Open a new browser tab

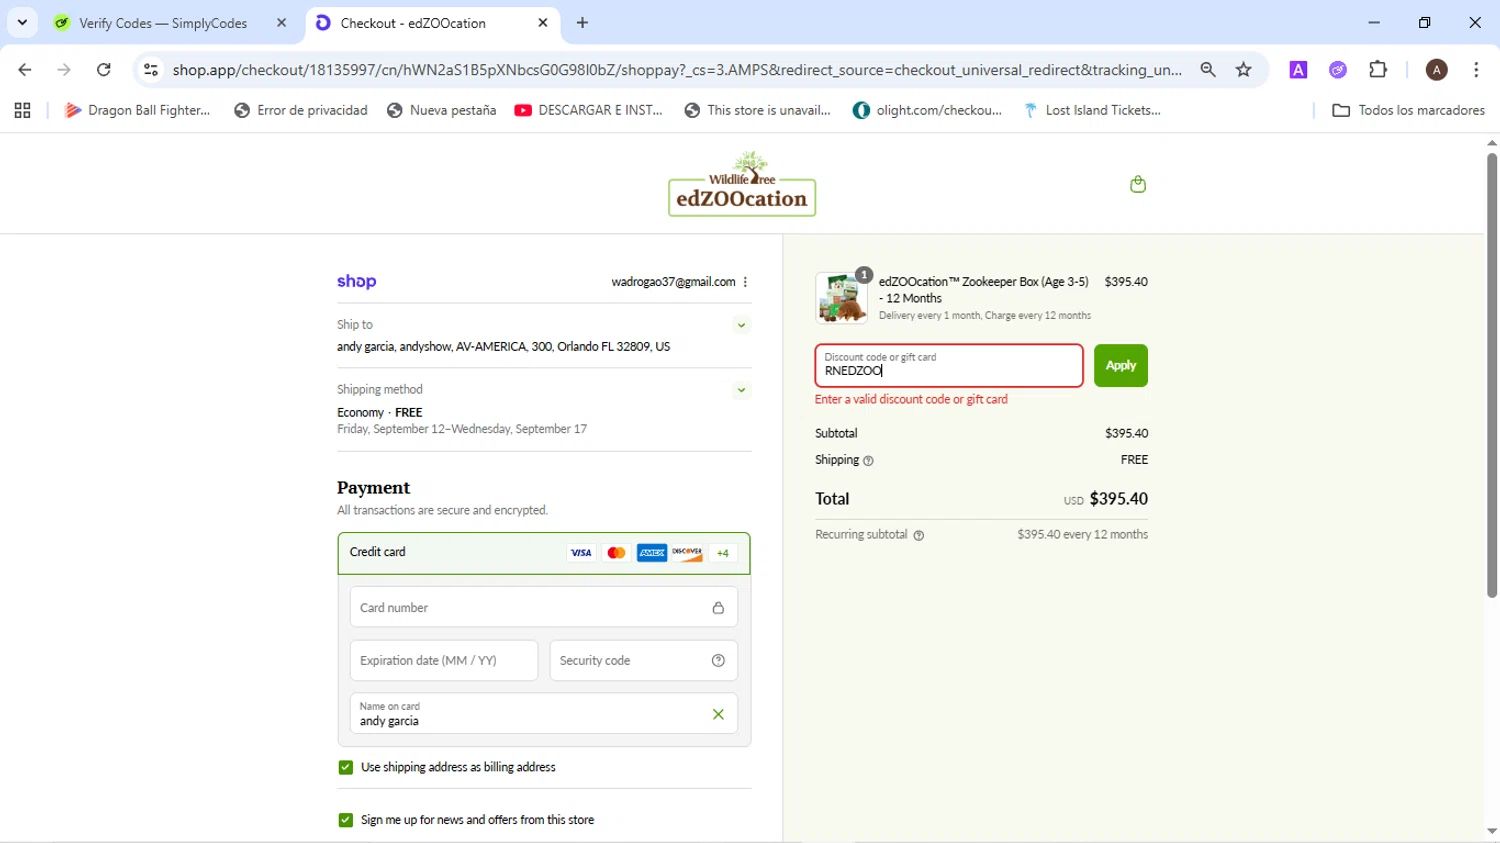583,23
